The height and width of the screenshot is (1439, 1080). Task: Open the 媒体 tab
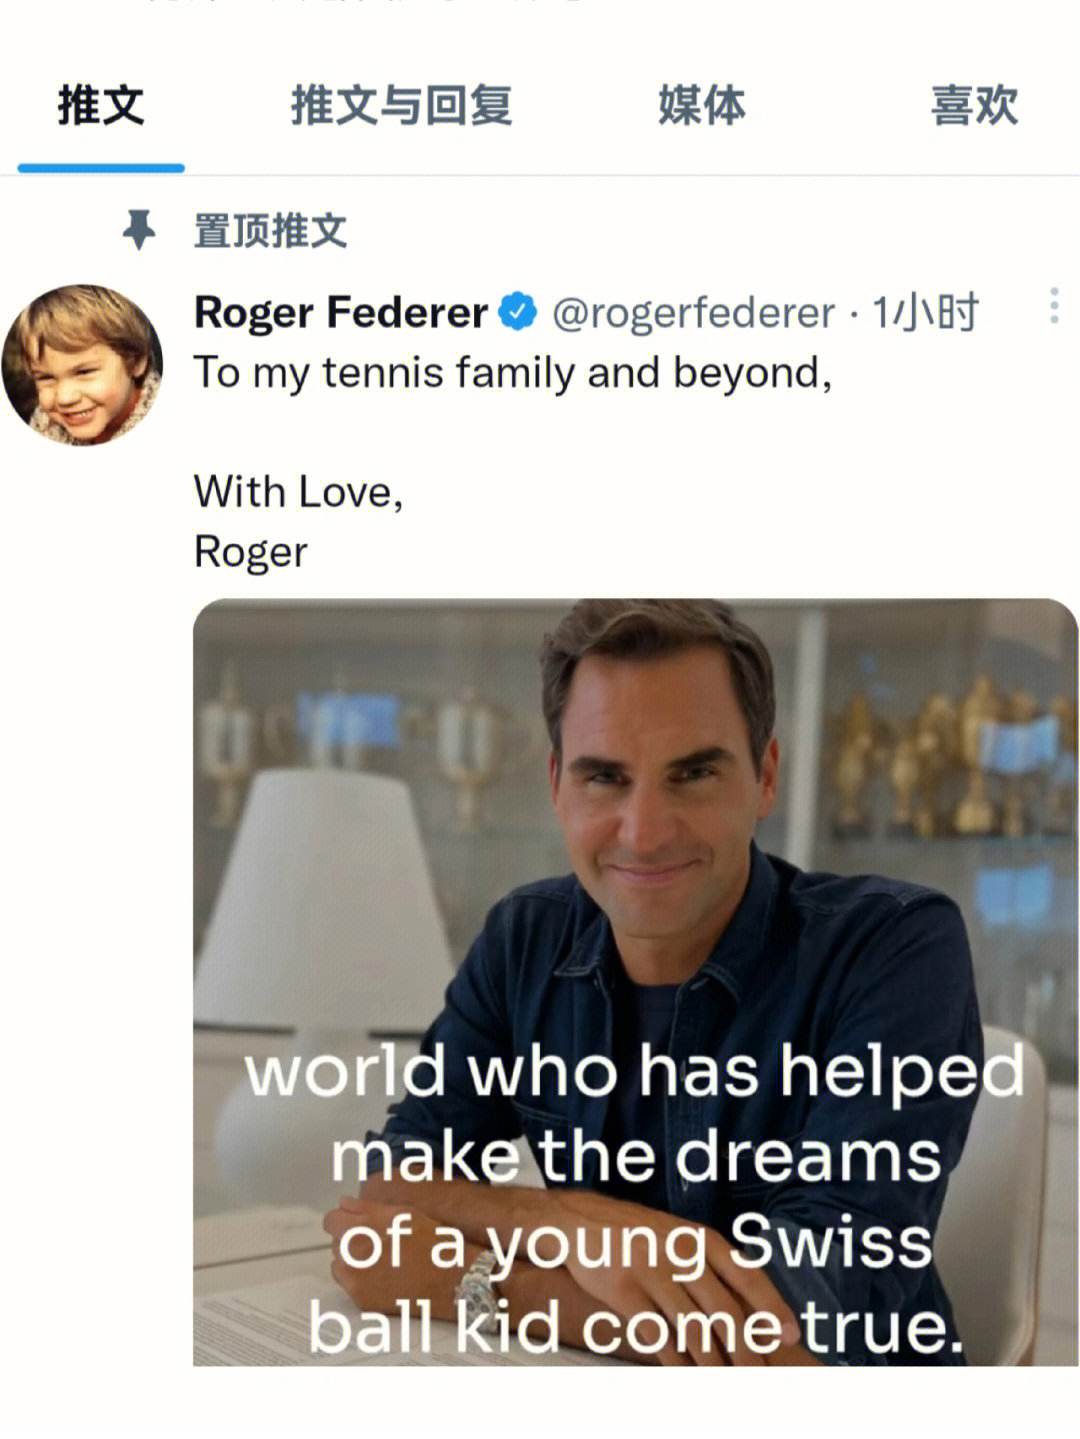pyautogui.click(x=701, y=106)
